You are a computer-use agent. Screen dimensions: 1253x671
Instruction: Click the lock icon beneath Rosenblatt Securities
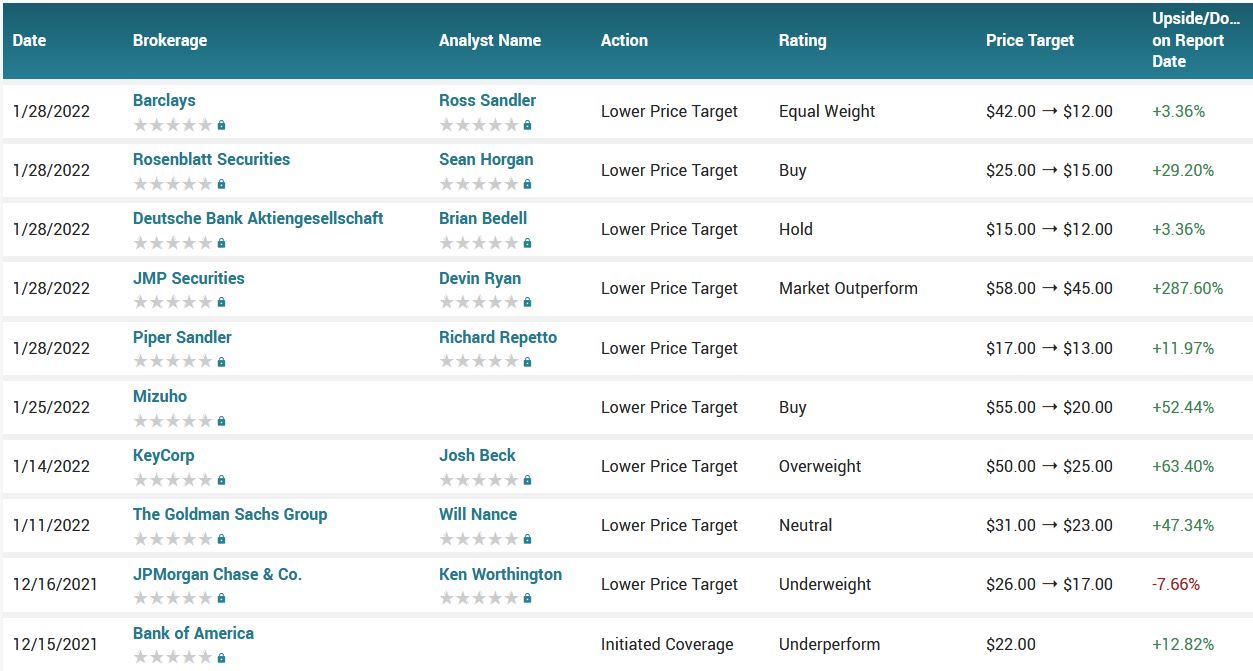(221, 185)
